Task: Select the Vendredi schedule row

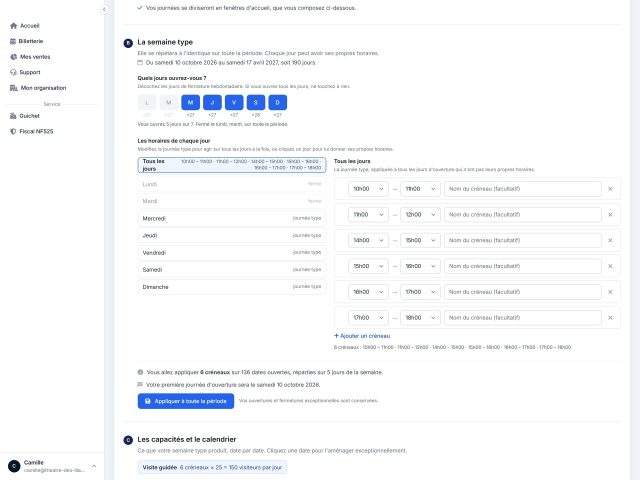Action: point(232,253)
